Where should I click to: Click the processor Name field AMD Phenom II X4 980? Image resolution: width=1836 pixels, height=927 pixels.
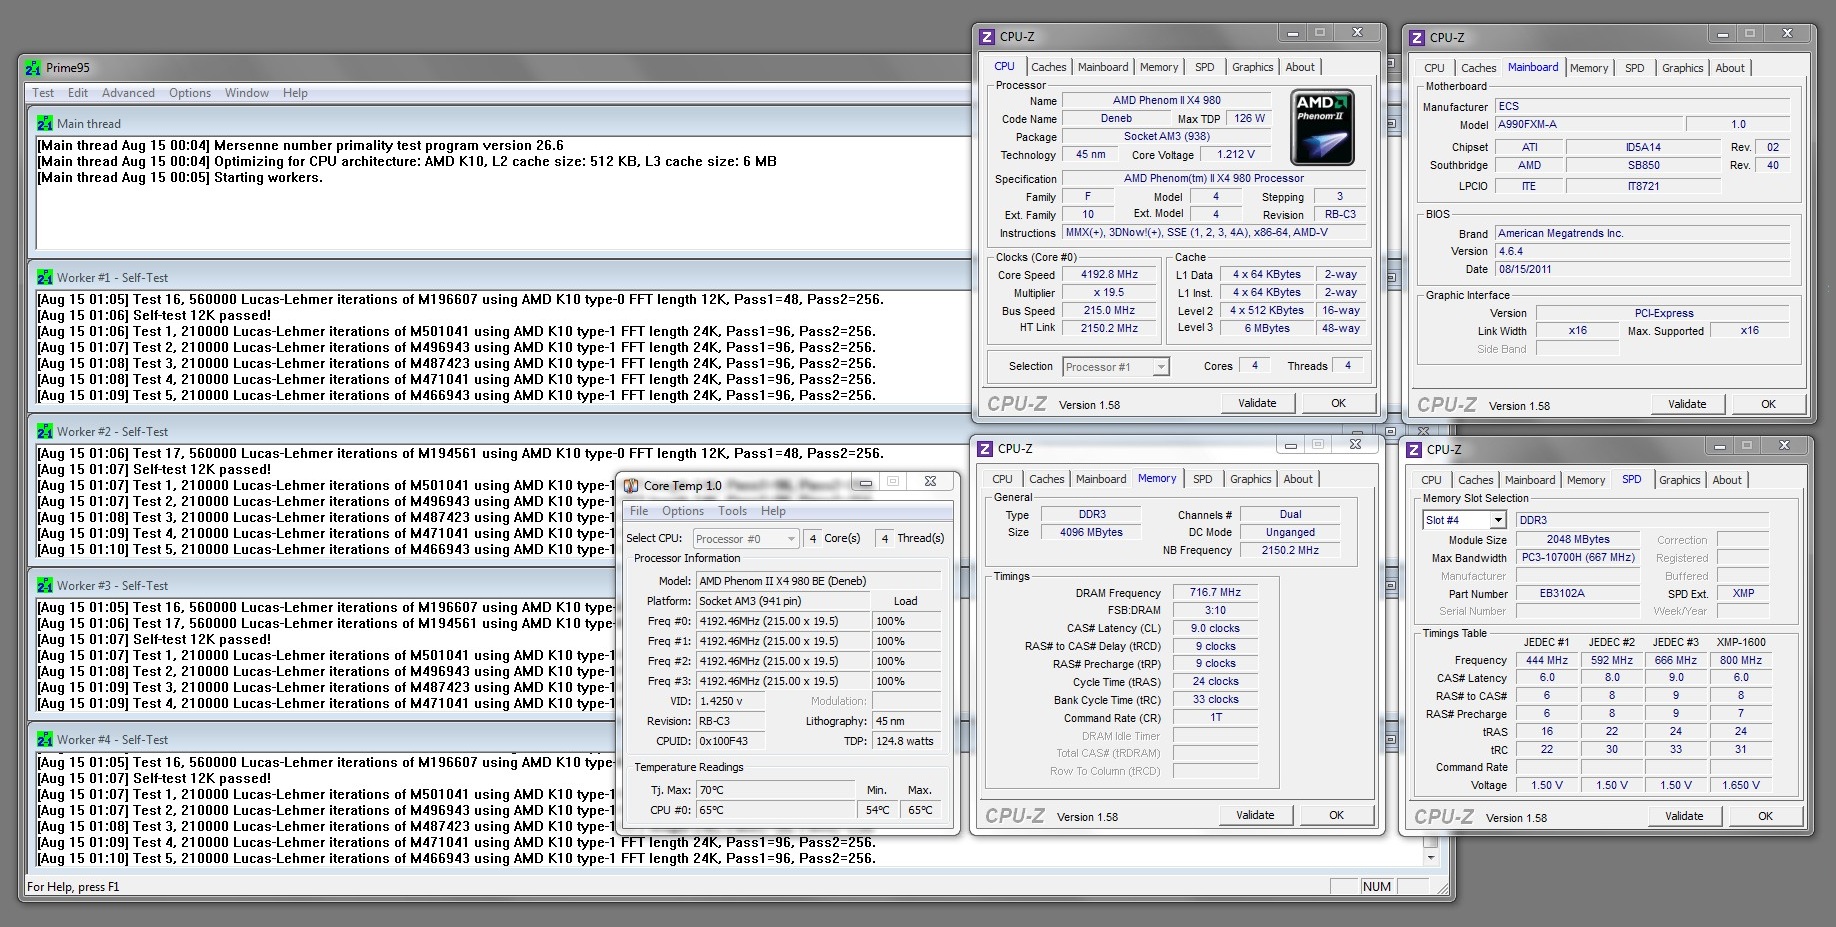(x=1166, y=100)
